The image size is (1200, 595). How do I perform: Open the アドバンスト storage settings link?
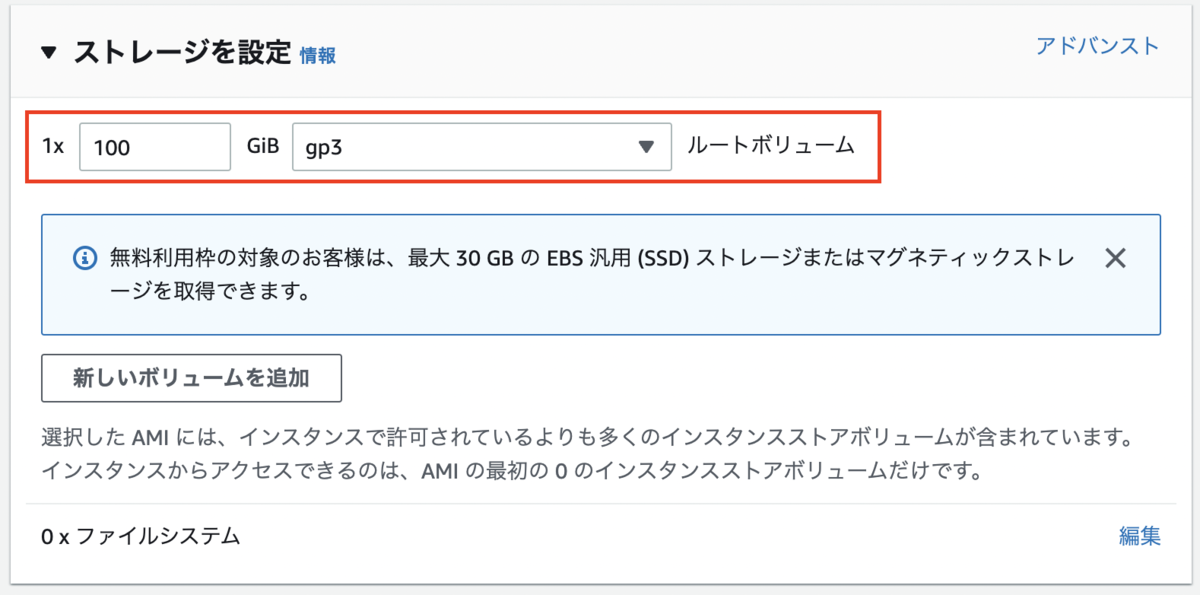pos(1097,46)
